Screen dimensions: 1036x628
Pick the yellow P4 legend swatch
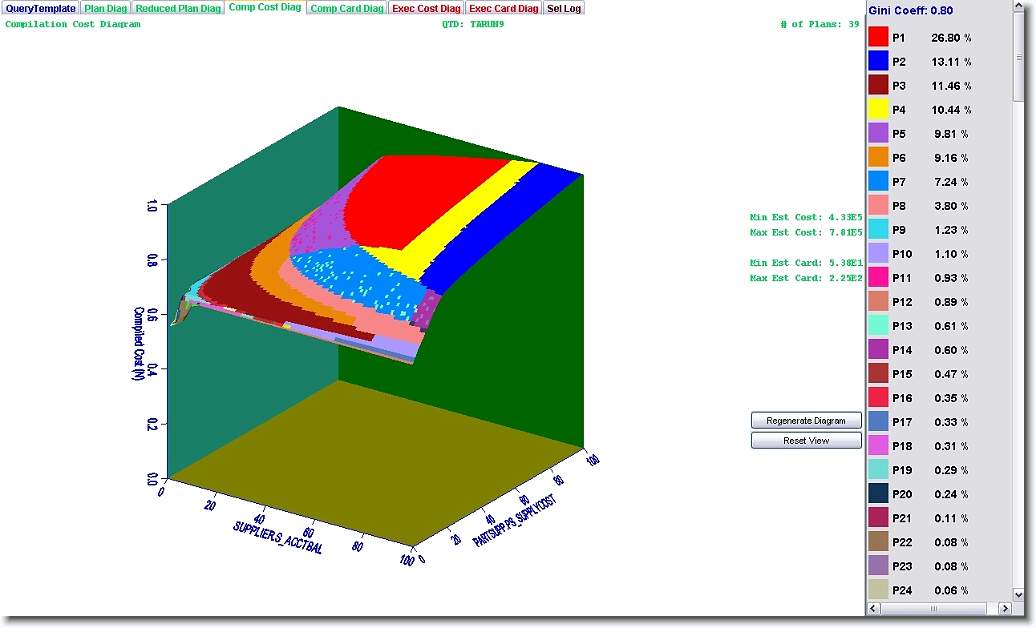[878, 109]
